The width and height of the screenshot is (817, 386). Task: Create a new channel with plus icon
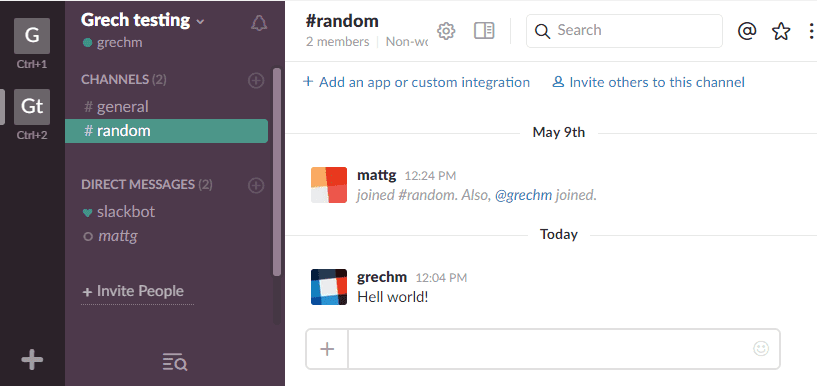[256, 80]
